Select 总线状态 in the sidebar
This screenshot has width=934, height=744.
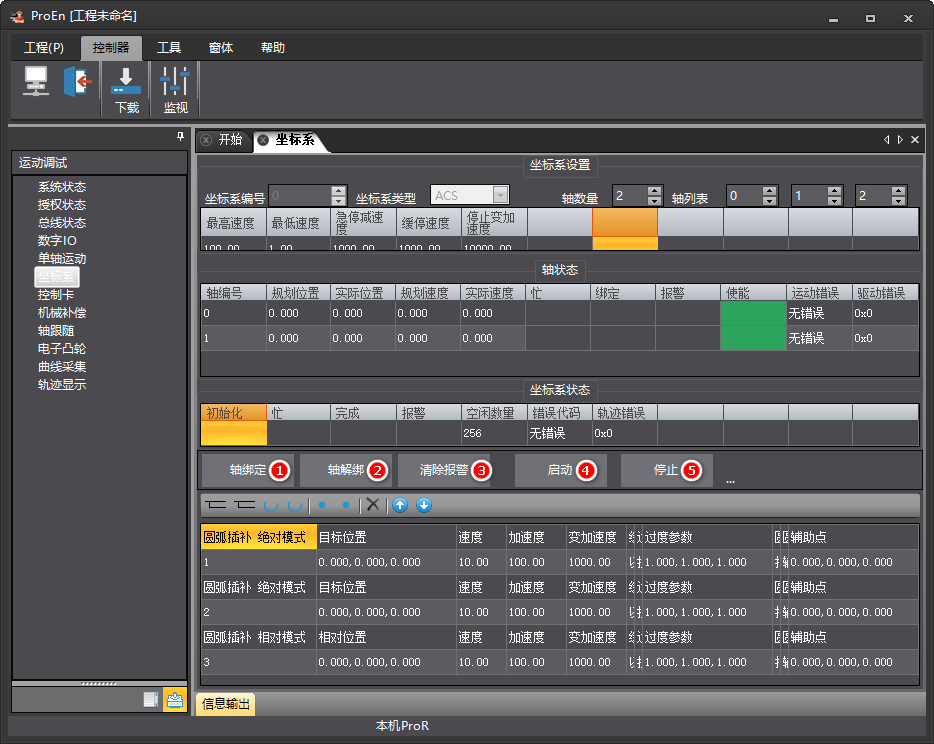click(61, 222)
